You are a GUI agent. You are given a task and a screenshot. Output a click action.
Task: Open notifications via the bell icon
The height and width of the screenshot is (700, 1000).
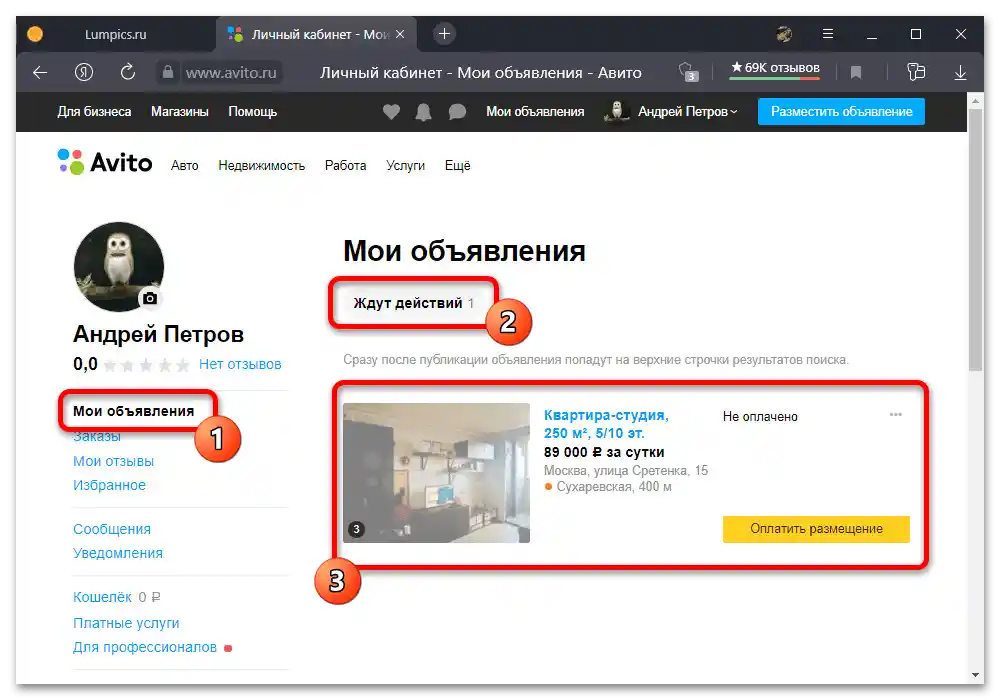point(423,112)
